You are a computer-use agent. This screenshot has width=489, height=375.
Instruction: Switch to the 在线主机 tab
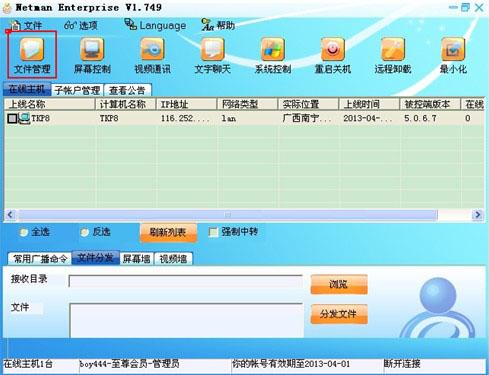(x=27, y=89)
